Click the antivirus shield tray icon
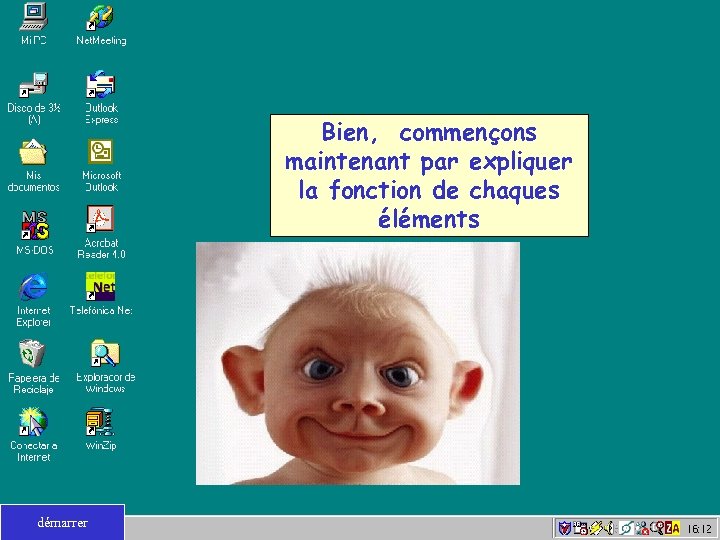The width and height of the screenshot is (720, 540). (x=565, y=528)
